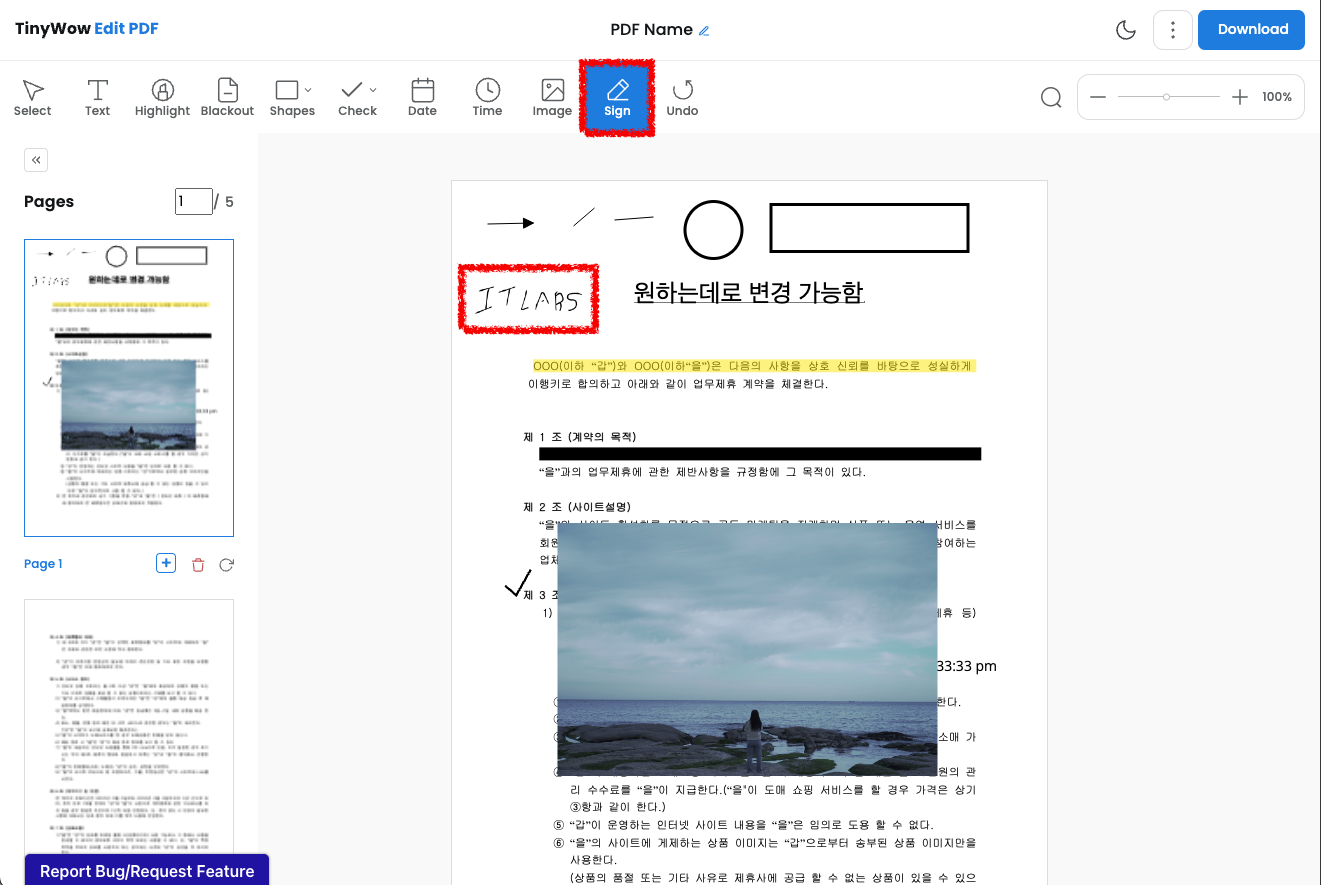Select the Date stamp tool
Image resolution: width=1321 pixels, height=885 pixels.
[422, 97]
